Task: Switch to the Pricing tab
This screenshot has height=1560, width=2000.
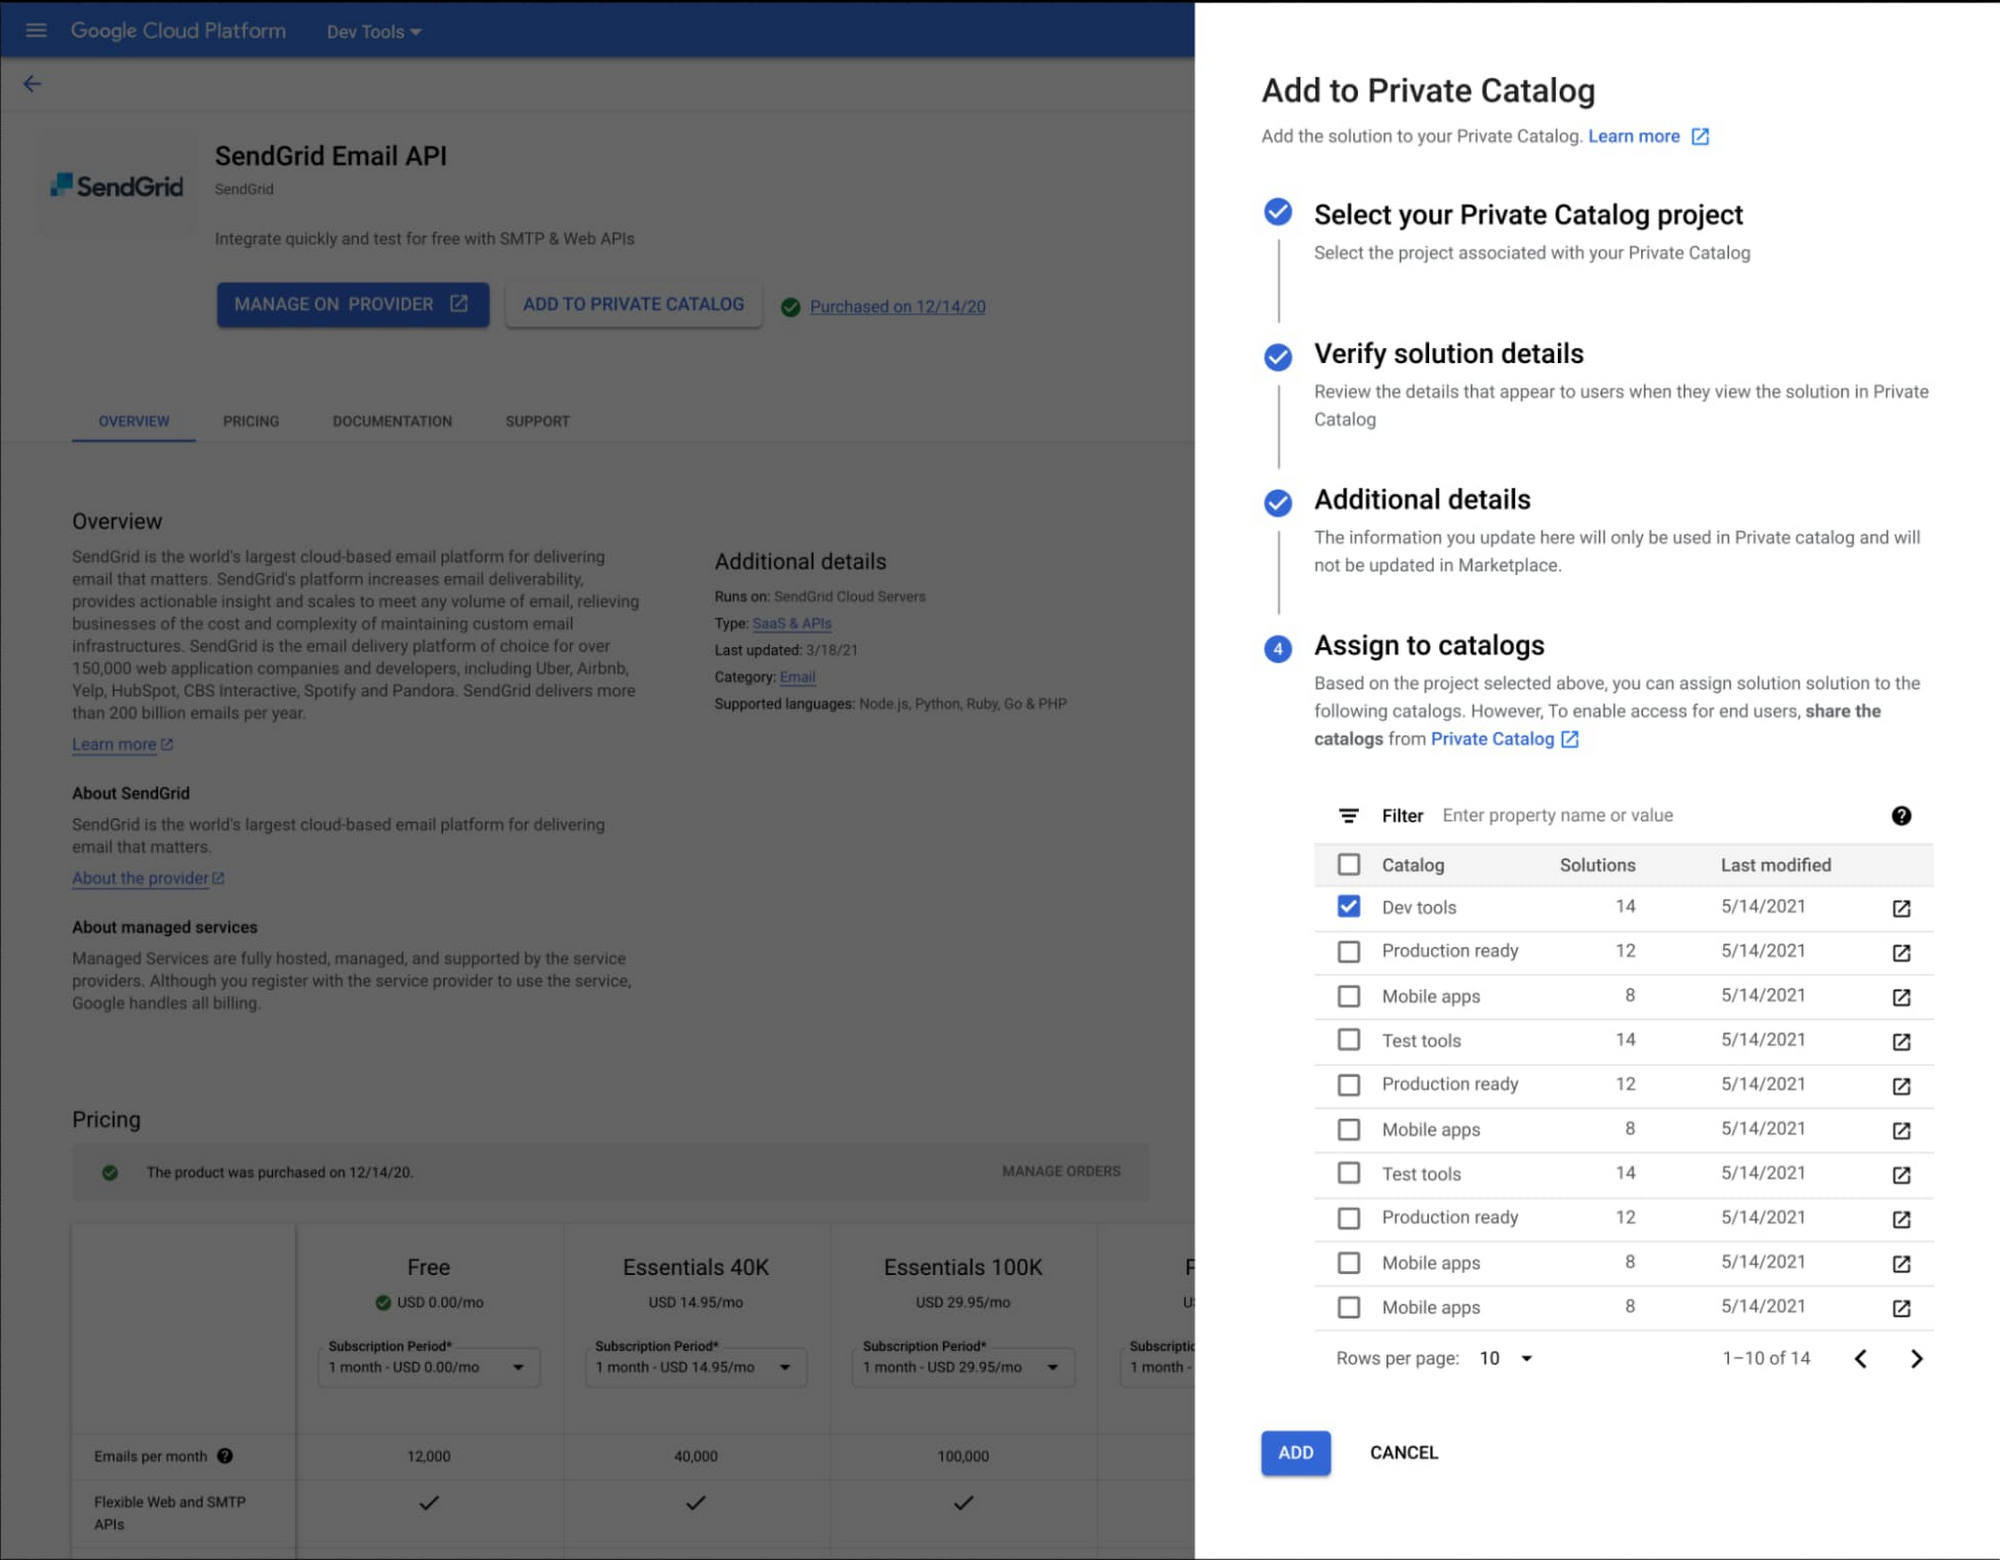Action: 251,421
